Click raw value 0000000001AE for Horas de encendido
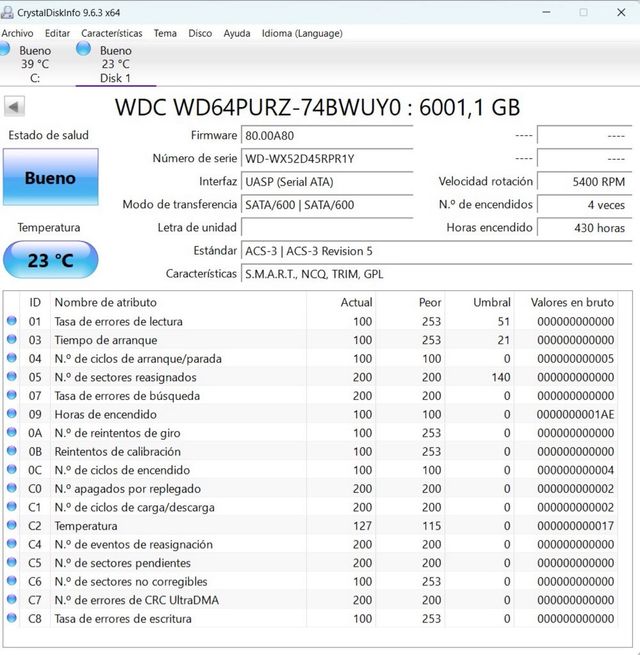This screenshot has width=640, height=655. click(575, 414)
